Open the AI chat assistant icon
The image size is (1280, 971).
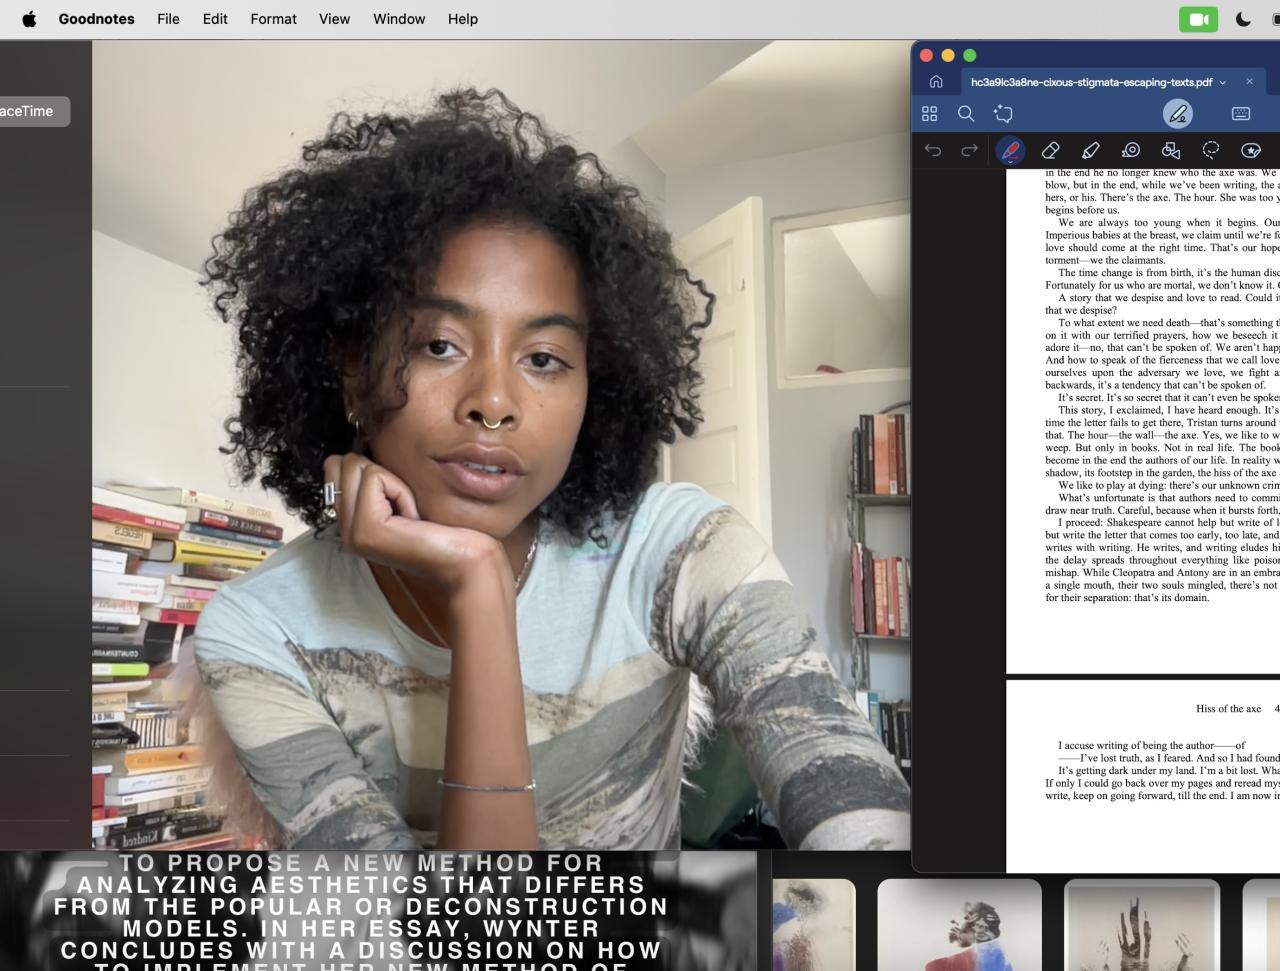[x=1003, y=114]
